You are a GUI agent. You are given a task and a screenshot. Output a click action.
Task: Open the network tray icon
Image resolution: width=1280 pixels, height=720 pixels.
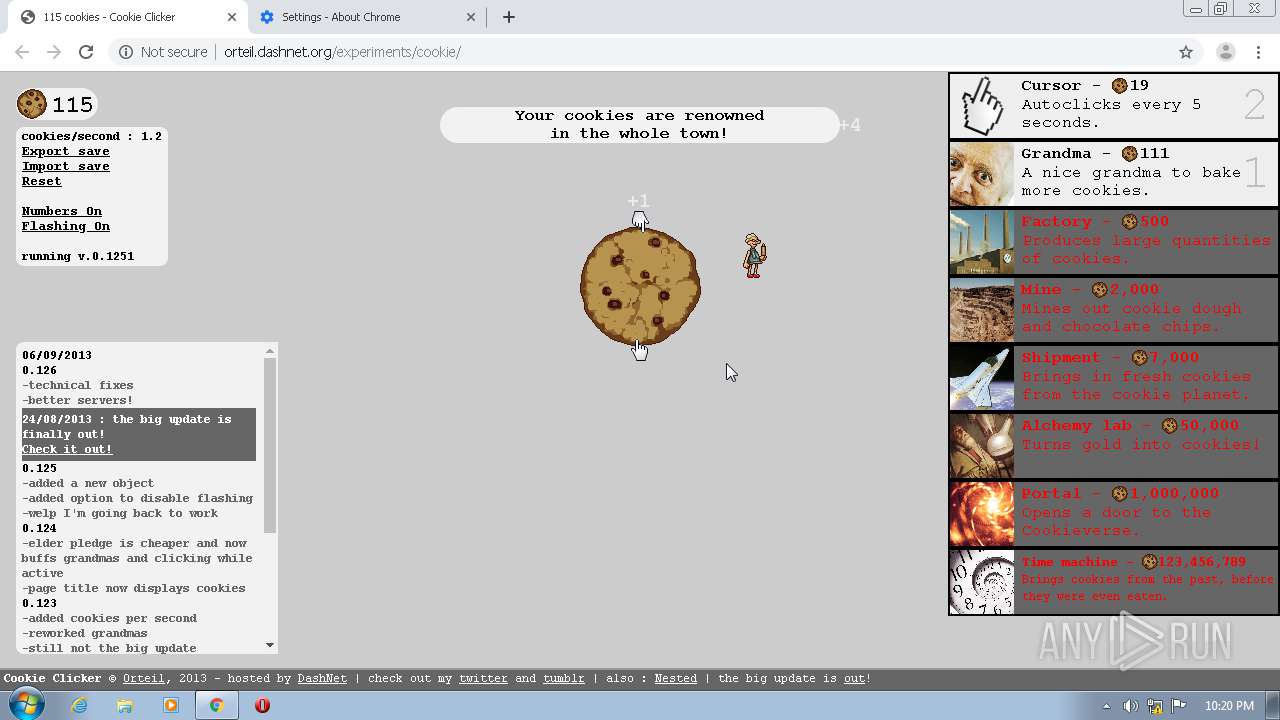(x=1154, y=706)
